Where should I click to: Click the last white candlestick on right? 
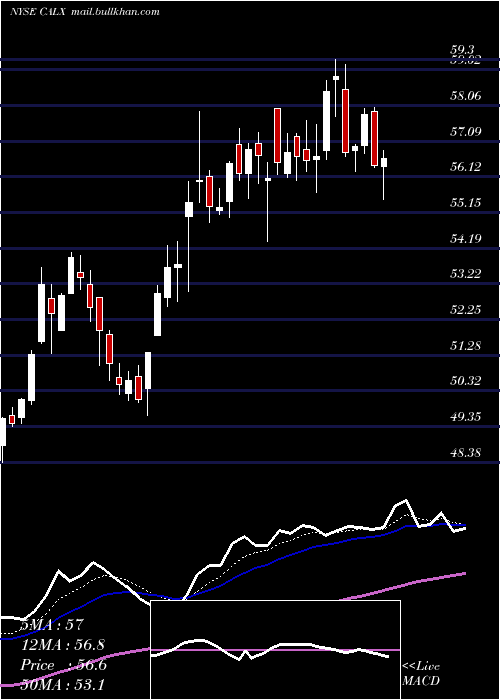(383, 162)
